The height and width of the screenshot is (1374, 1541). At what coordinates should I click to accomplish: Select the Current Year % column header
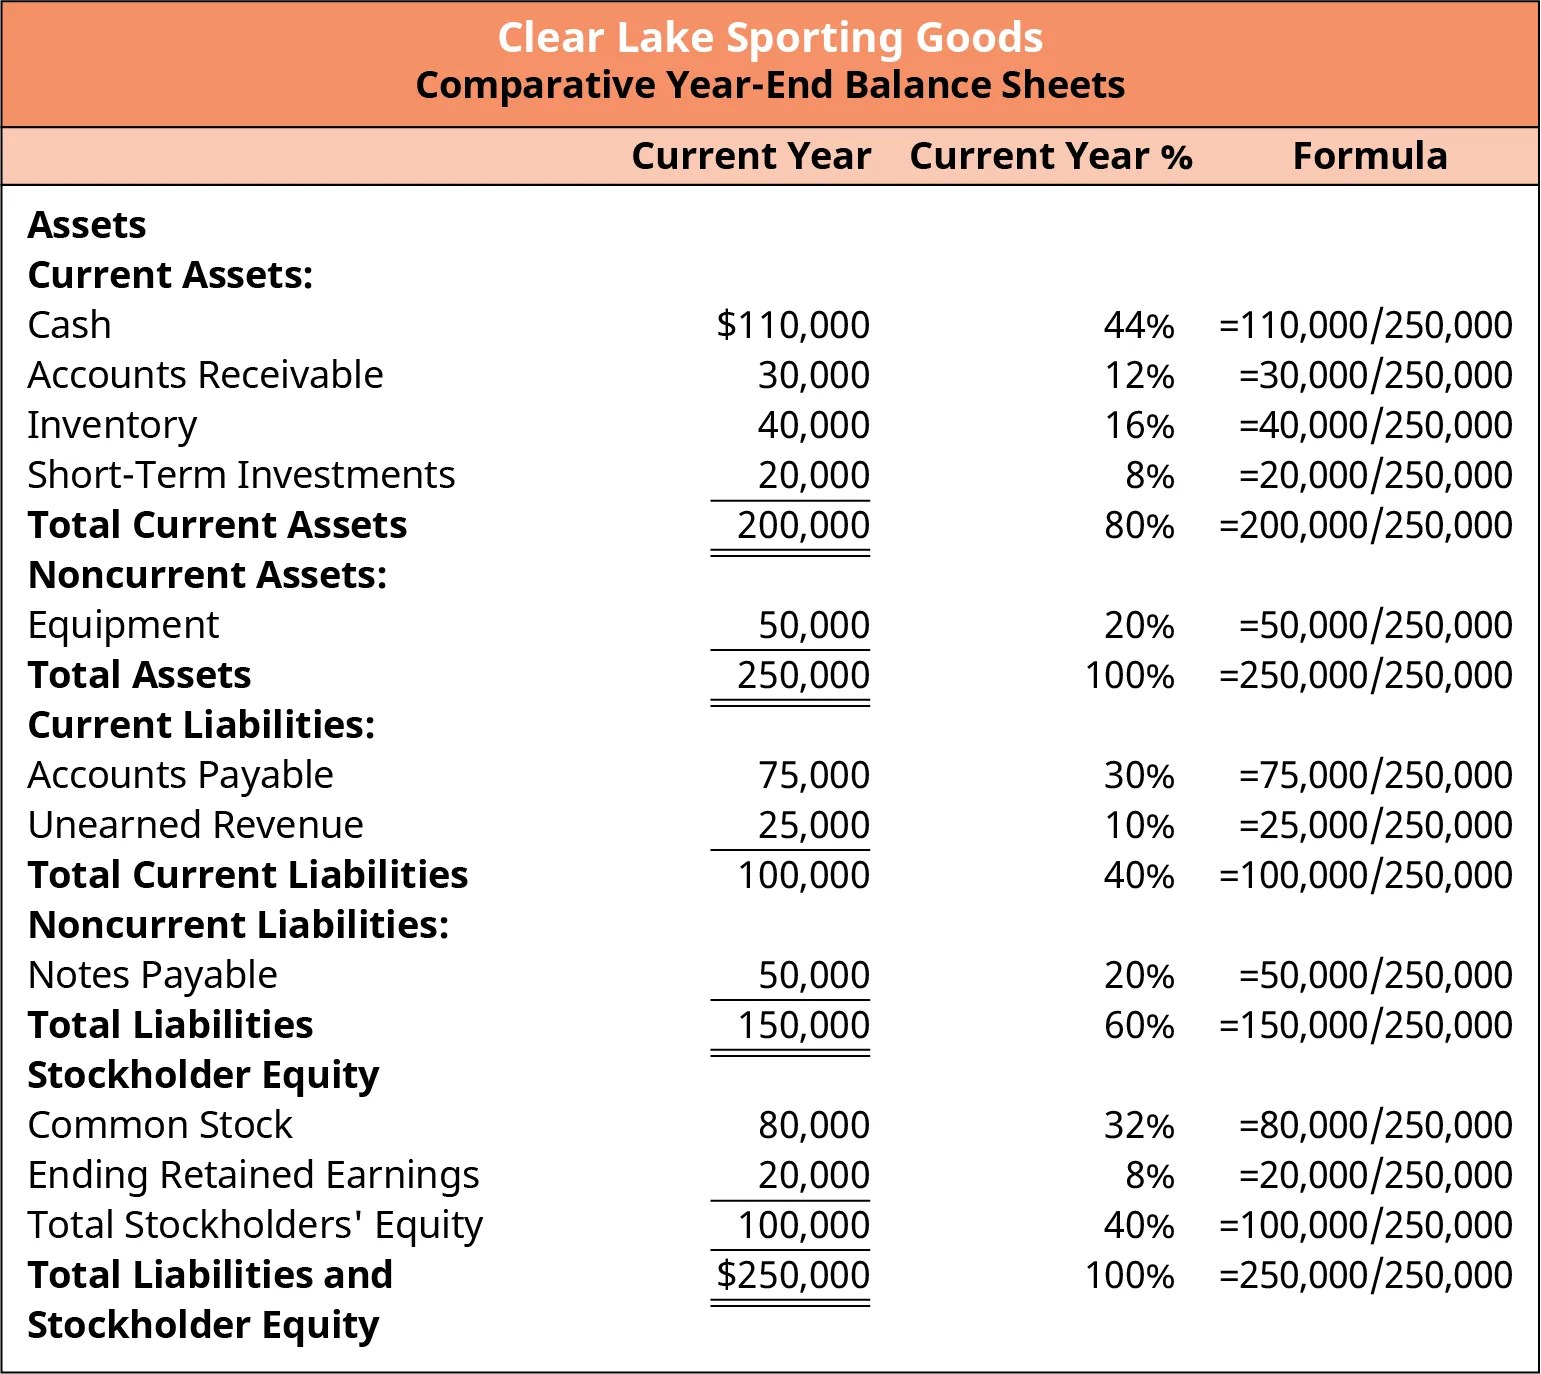pos(1050,156)
